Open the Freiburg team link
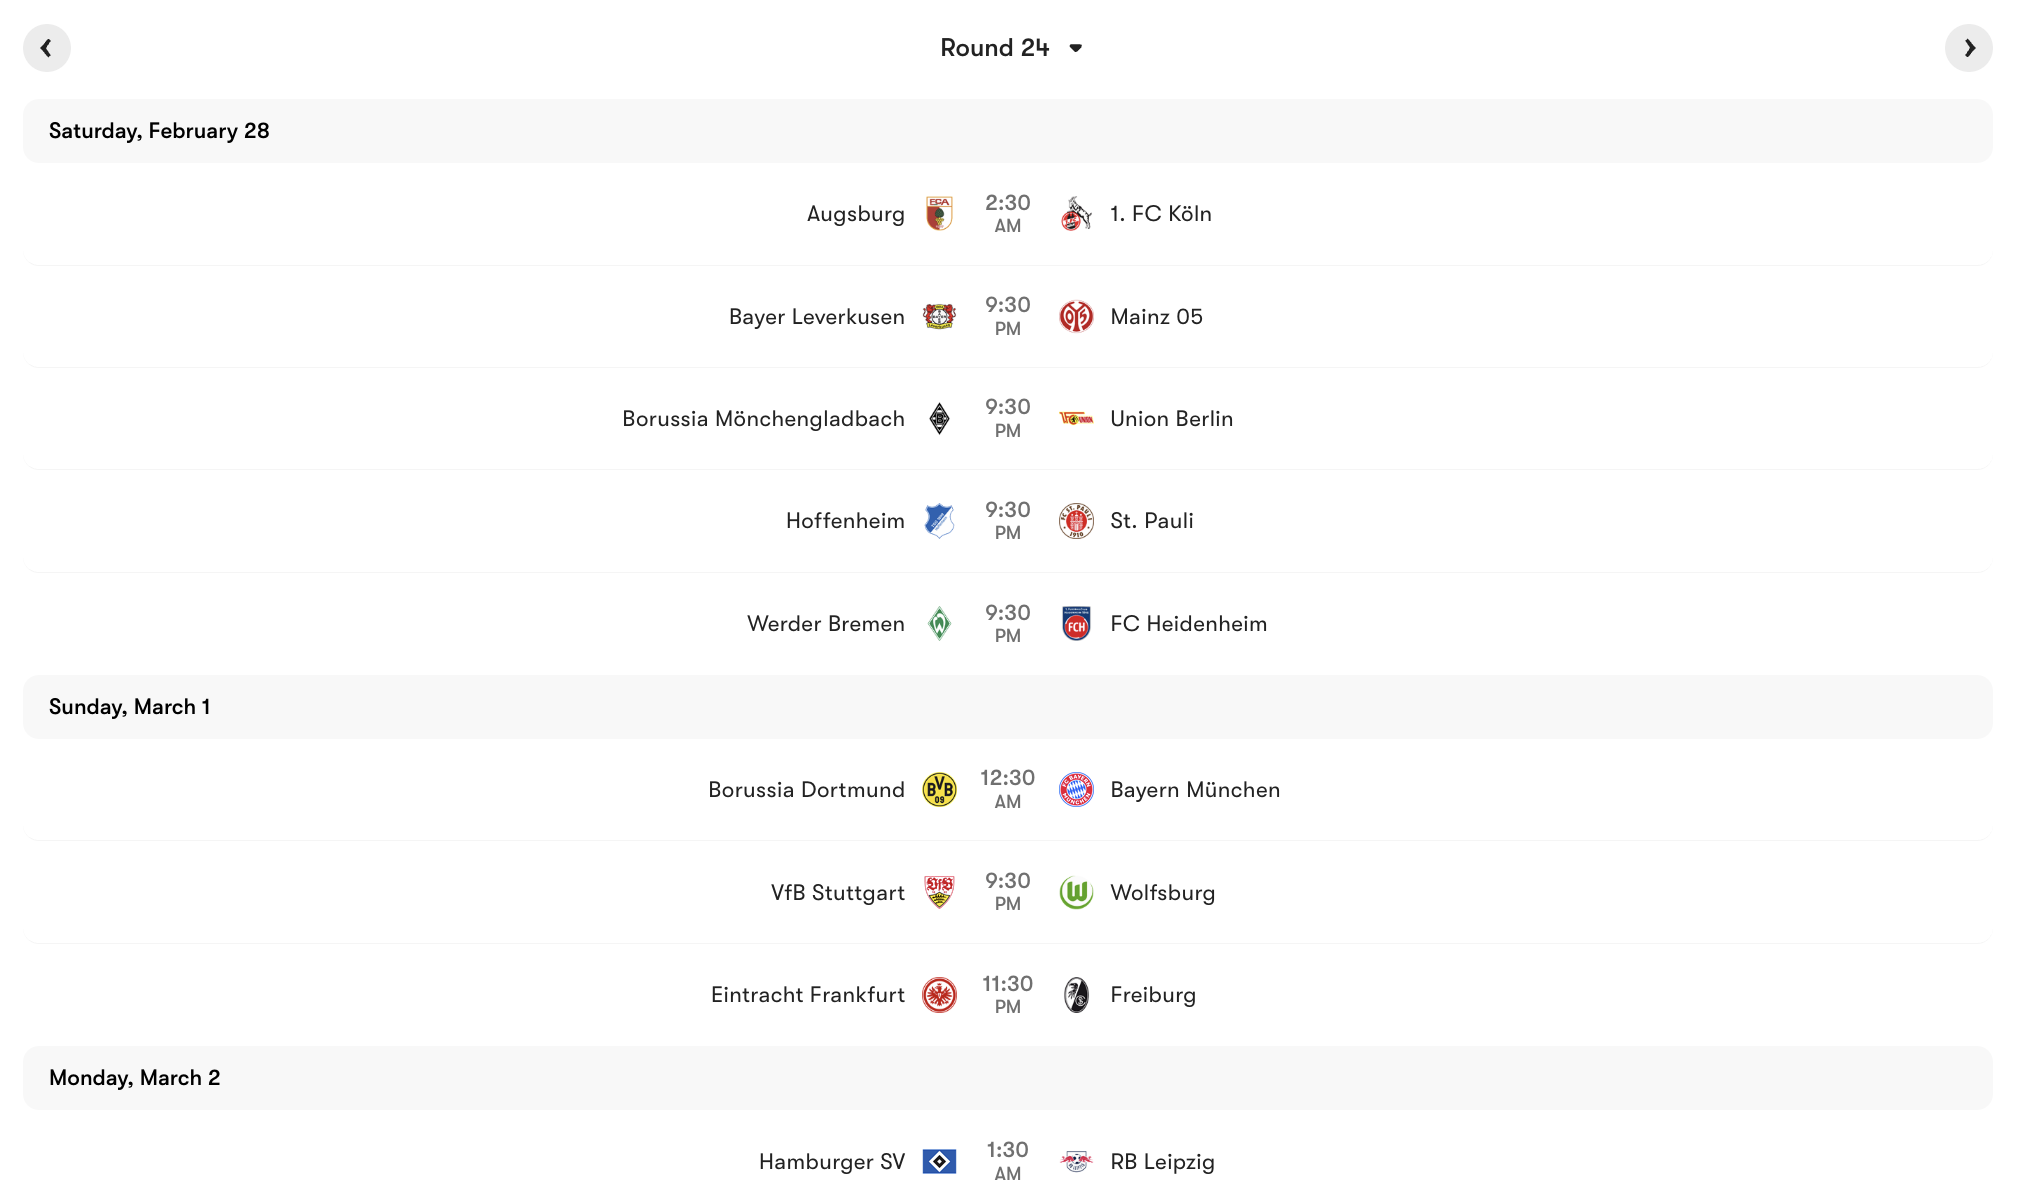Viewport: 2020px width, 1204px height. [x=1152, y=994]
